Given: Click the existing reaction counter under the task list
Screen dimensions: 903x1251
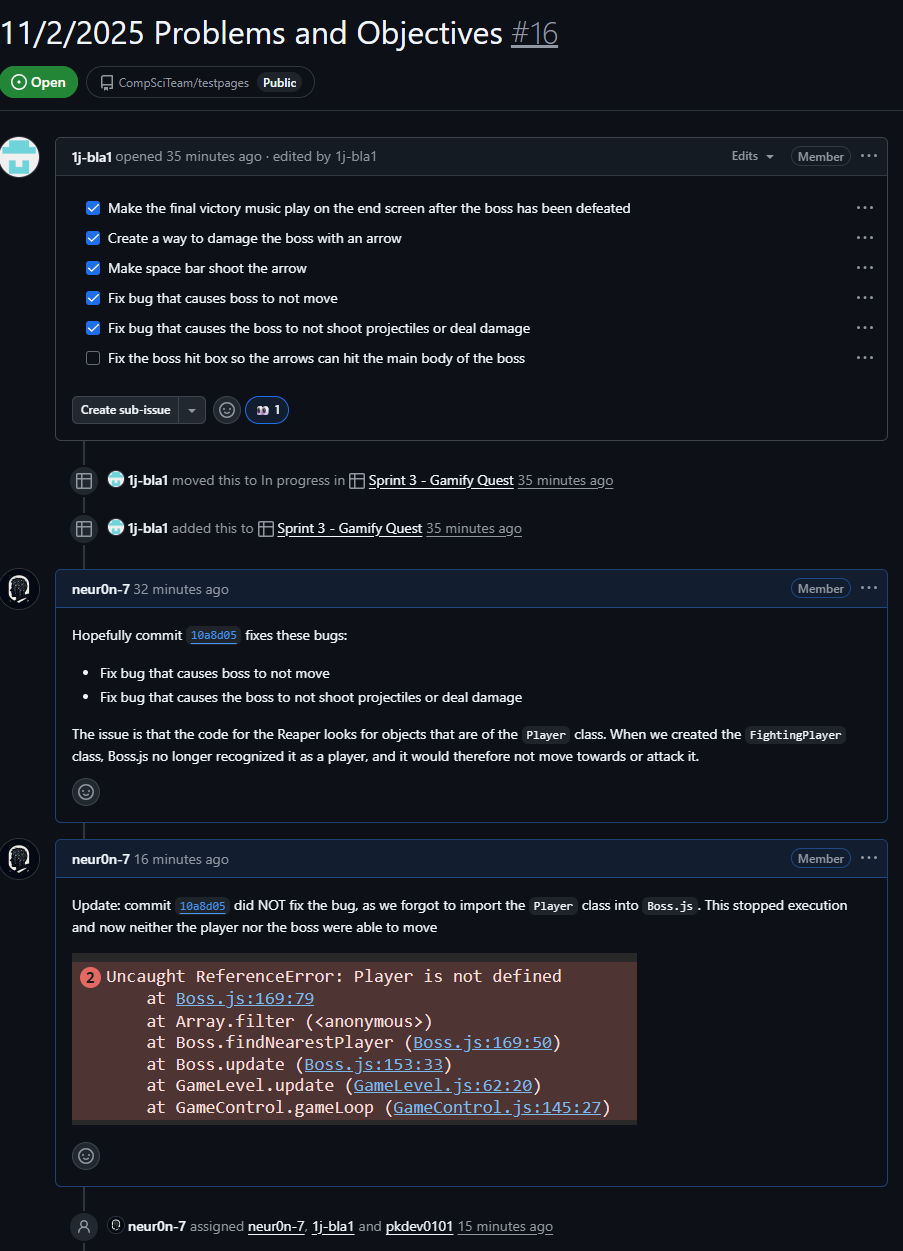Looking at the screenshot, I should [x=266, y=409].
